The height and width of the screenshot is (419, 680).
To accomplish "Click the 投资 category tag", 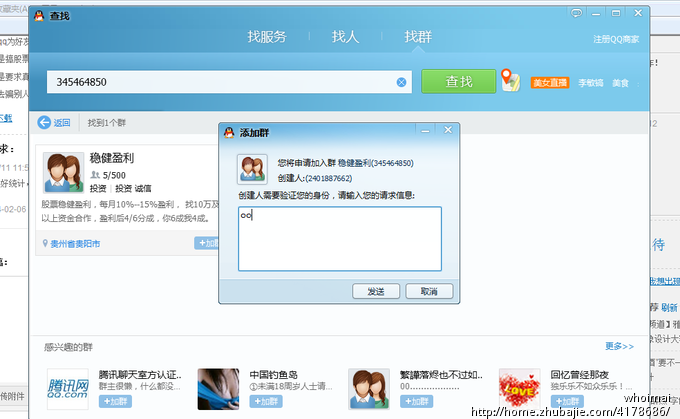I will [98, 188].
